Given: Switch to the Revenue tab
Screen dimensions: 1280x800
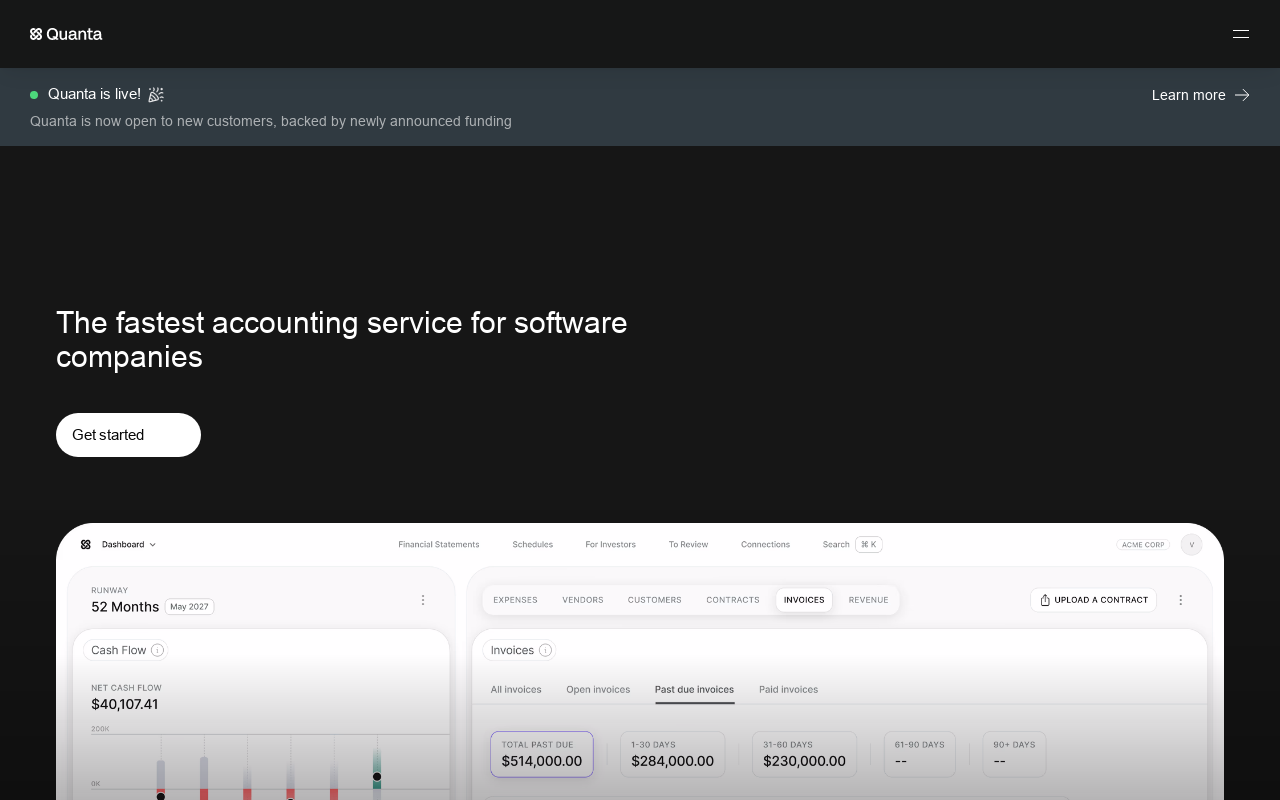Looking at the screenshot, I should point(869,600).
